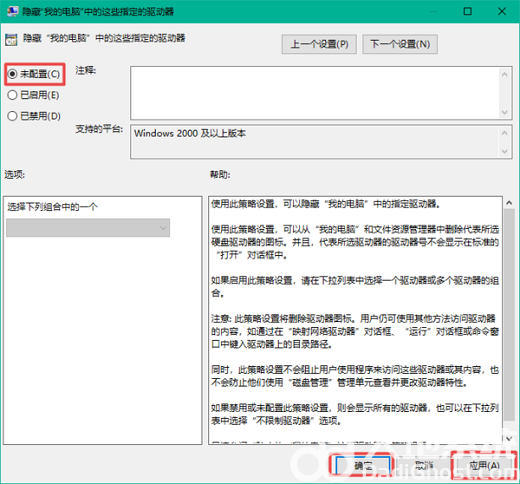Viewport: 520px width, 484px height.
Task: Open the 选择下列组合中的一个 dropdown
Action: 88,228
